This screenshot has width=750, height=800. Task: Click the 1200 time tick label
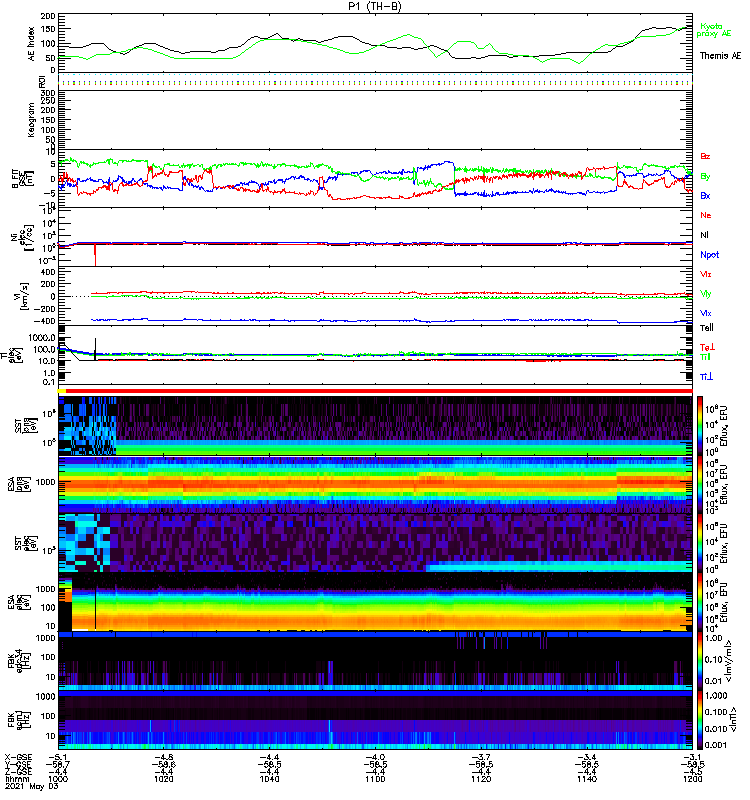692,779
